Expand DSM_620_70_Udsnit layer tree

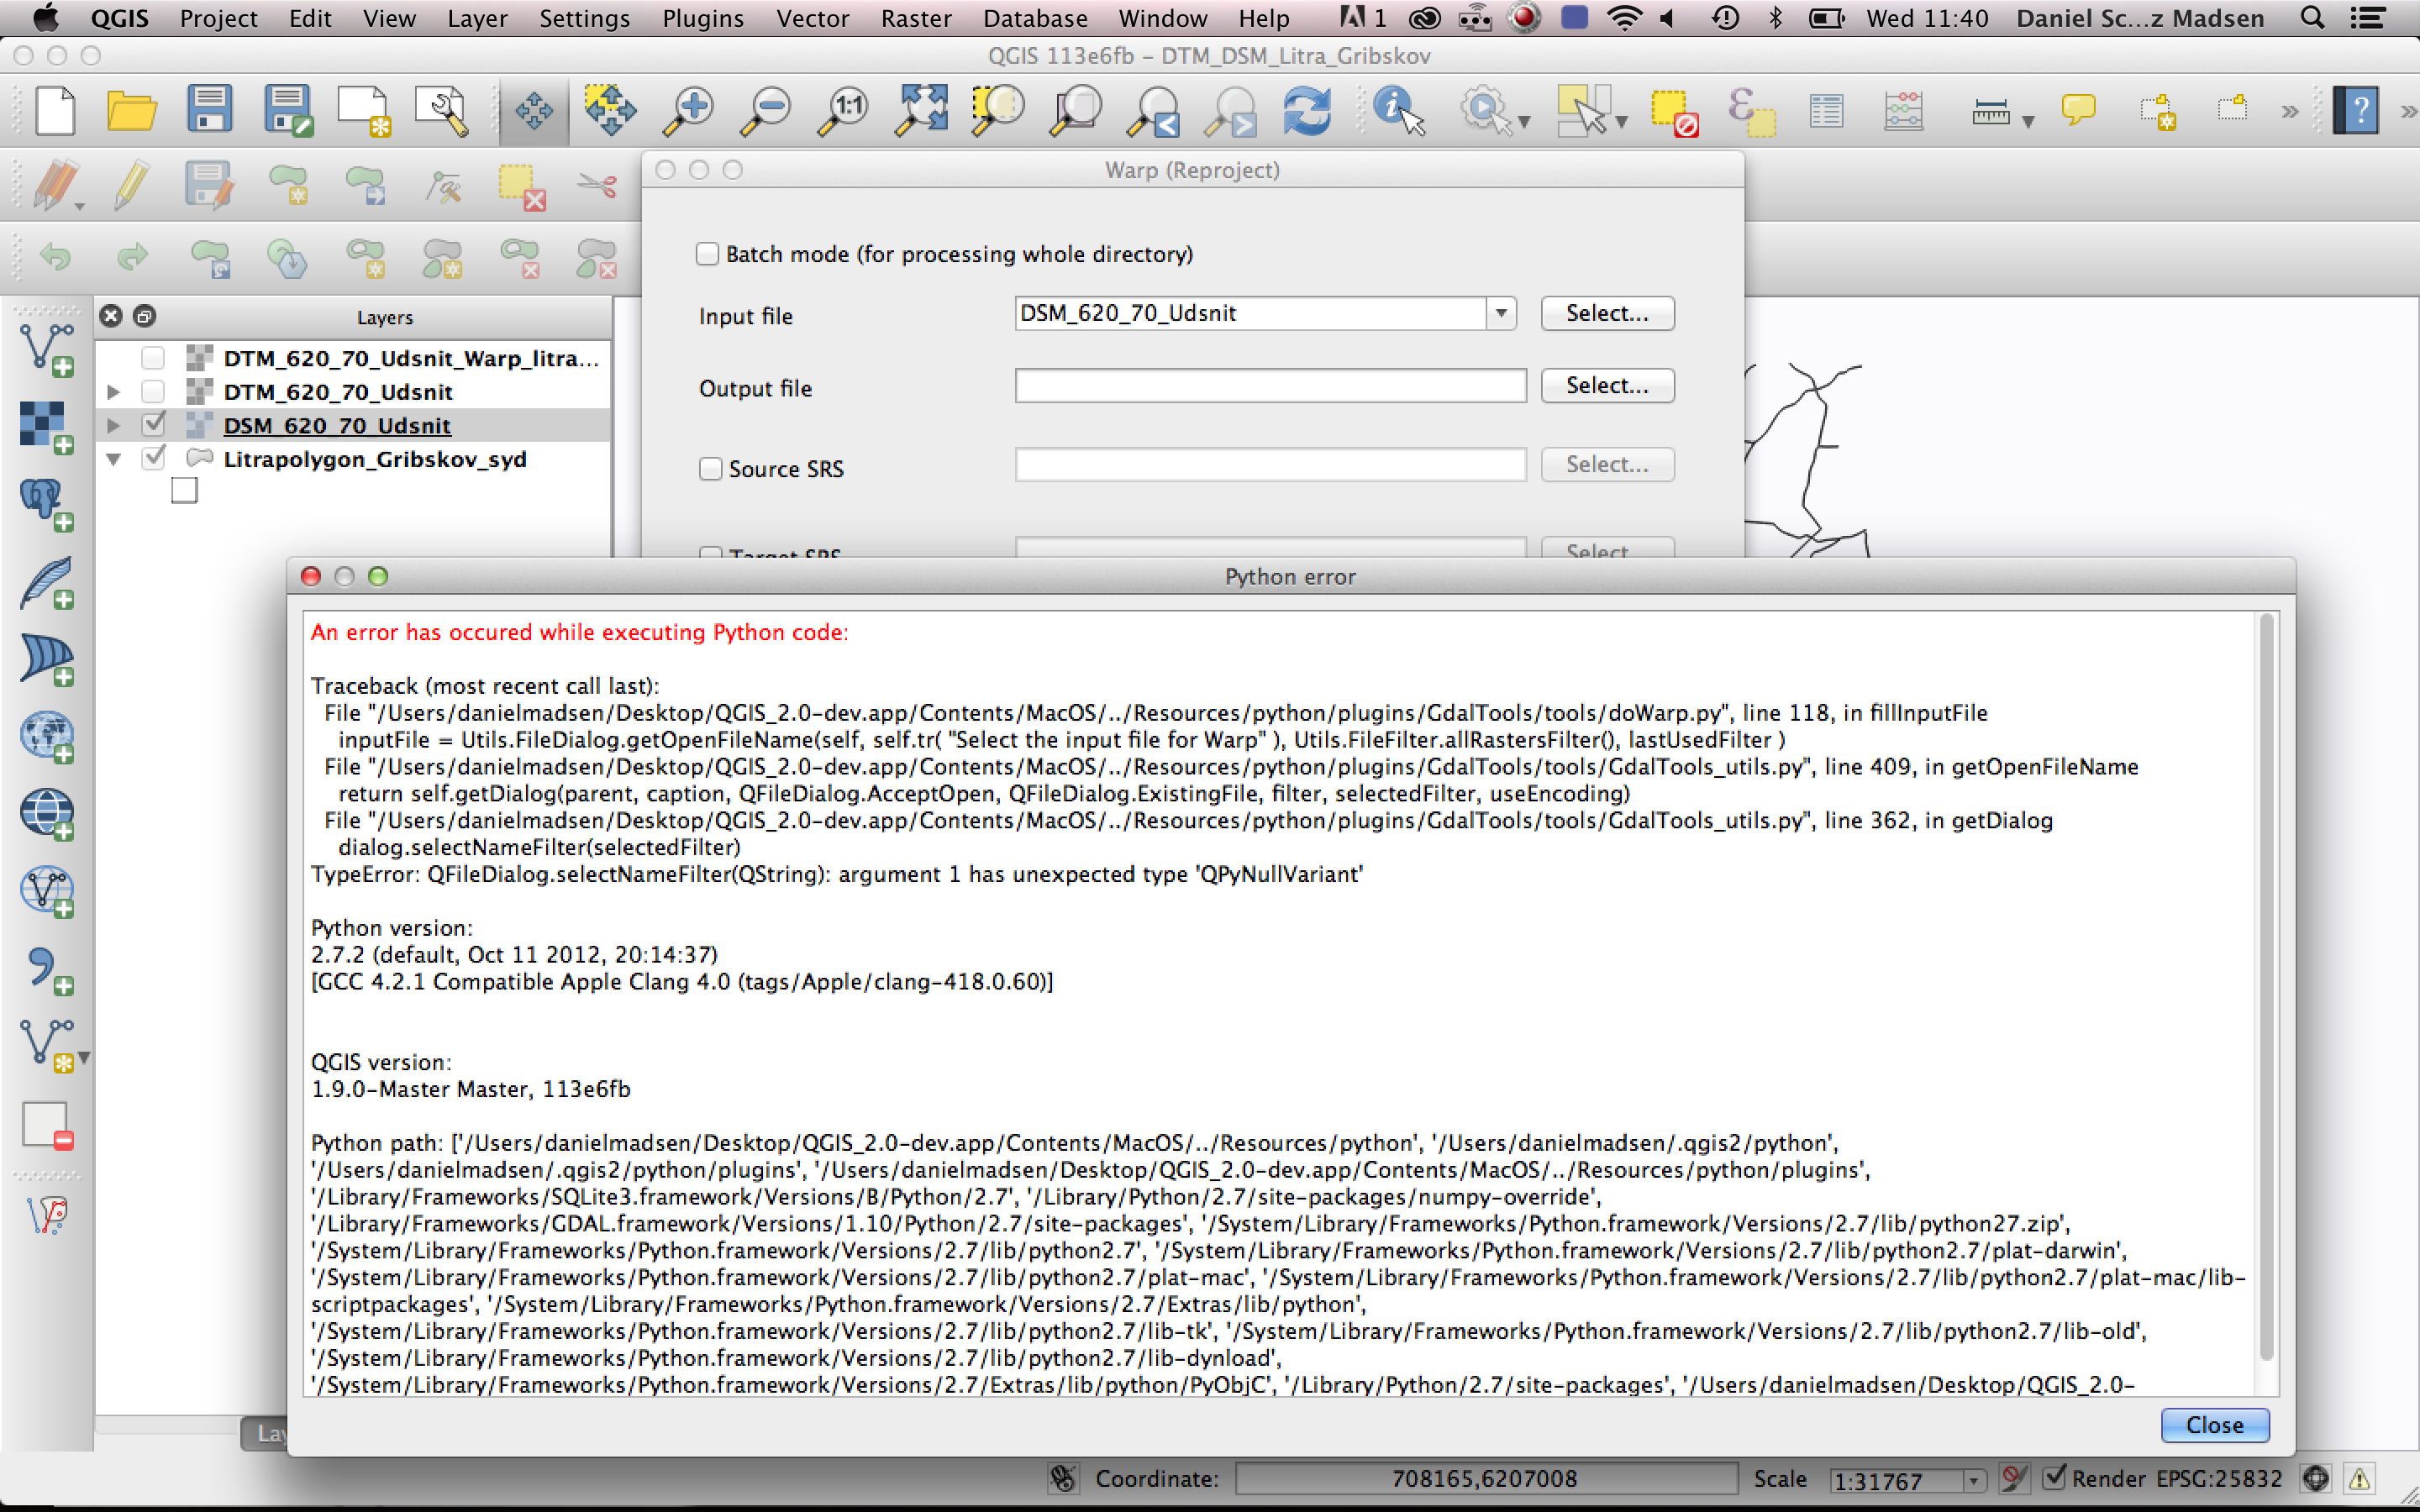tap(113, 425)
